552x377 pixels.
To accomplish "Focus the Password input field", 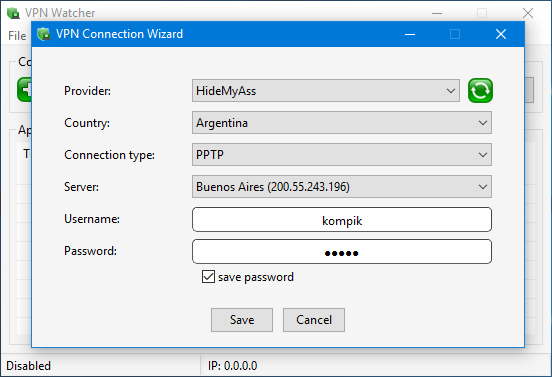I will (x=342, y=252).
